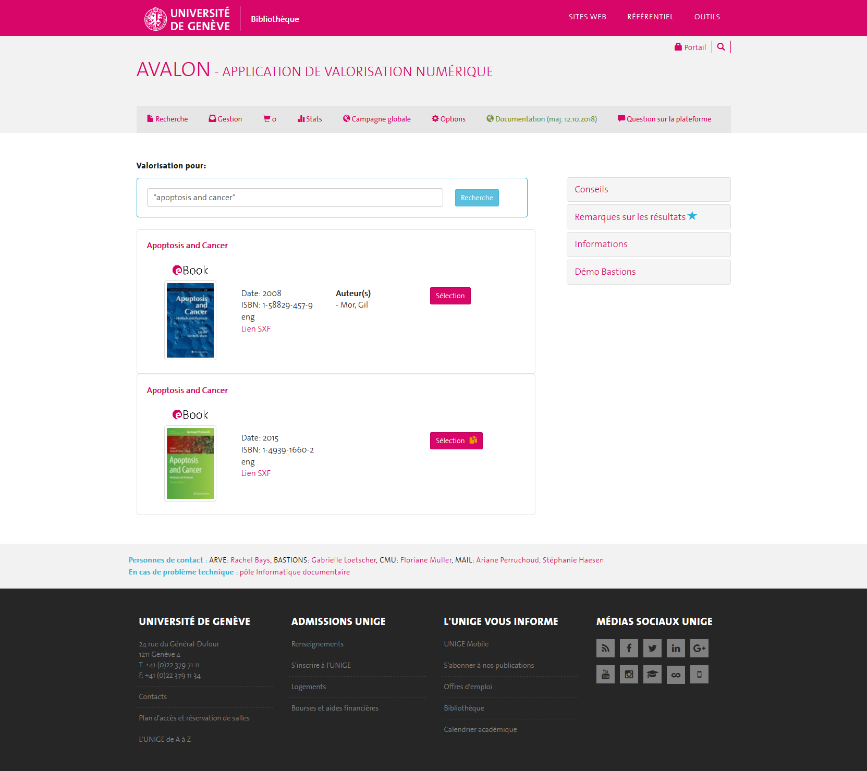Open the Options navigation item

[x=448, y=119]
